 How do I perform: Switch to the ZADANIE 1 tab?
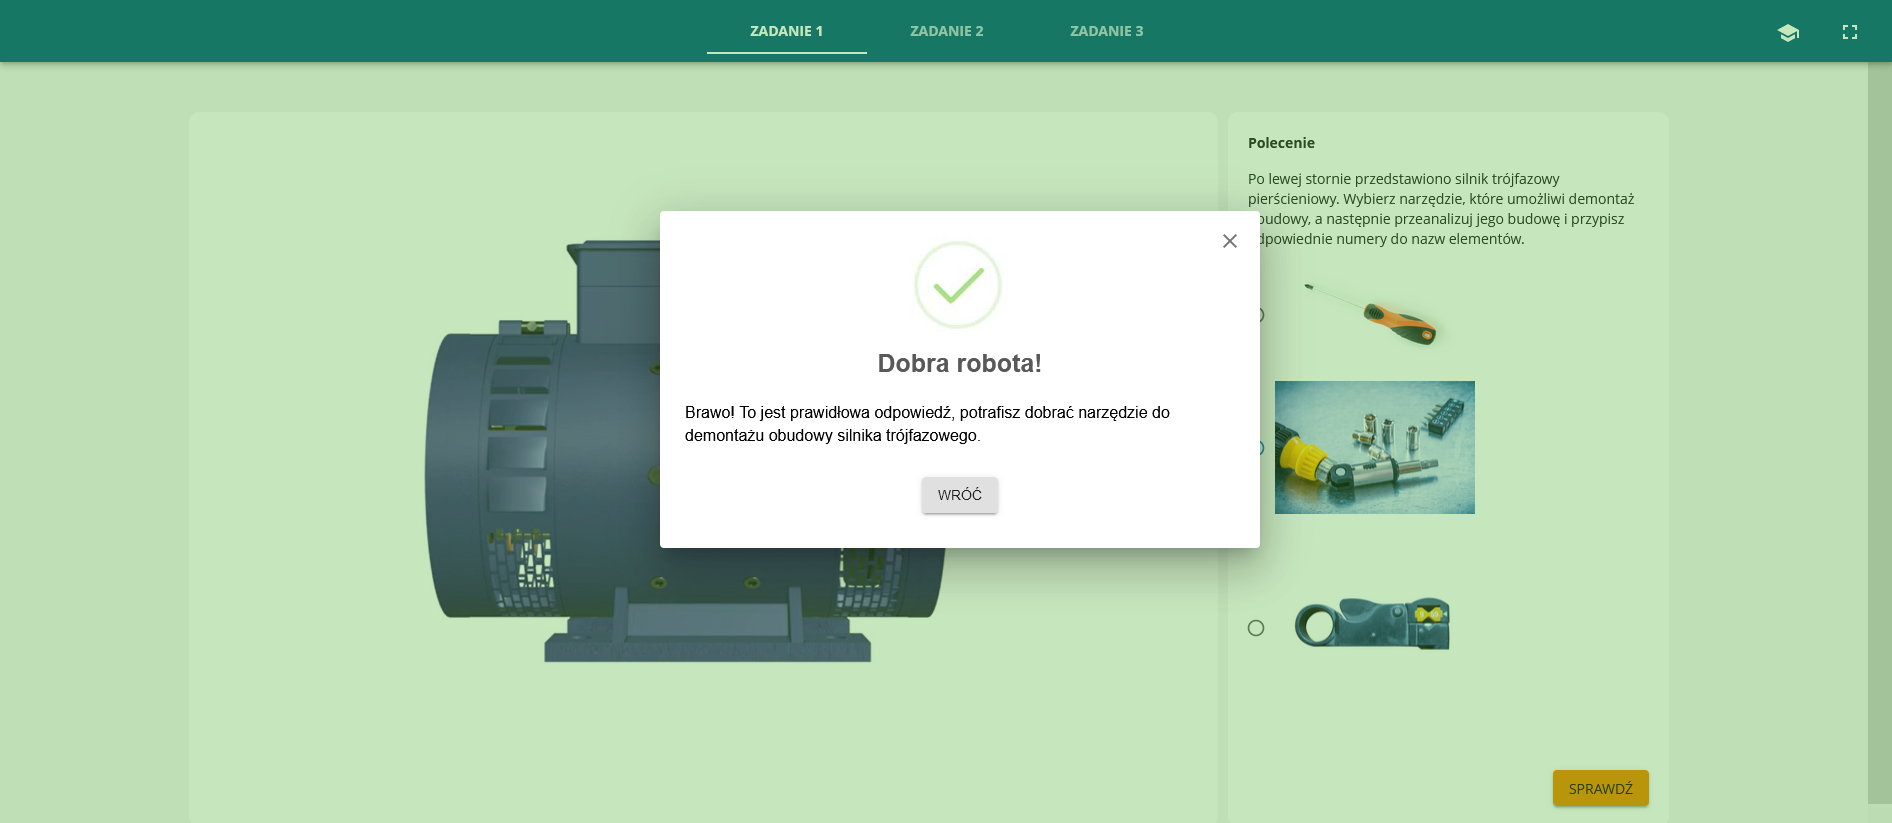[786, 31]
